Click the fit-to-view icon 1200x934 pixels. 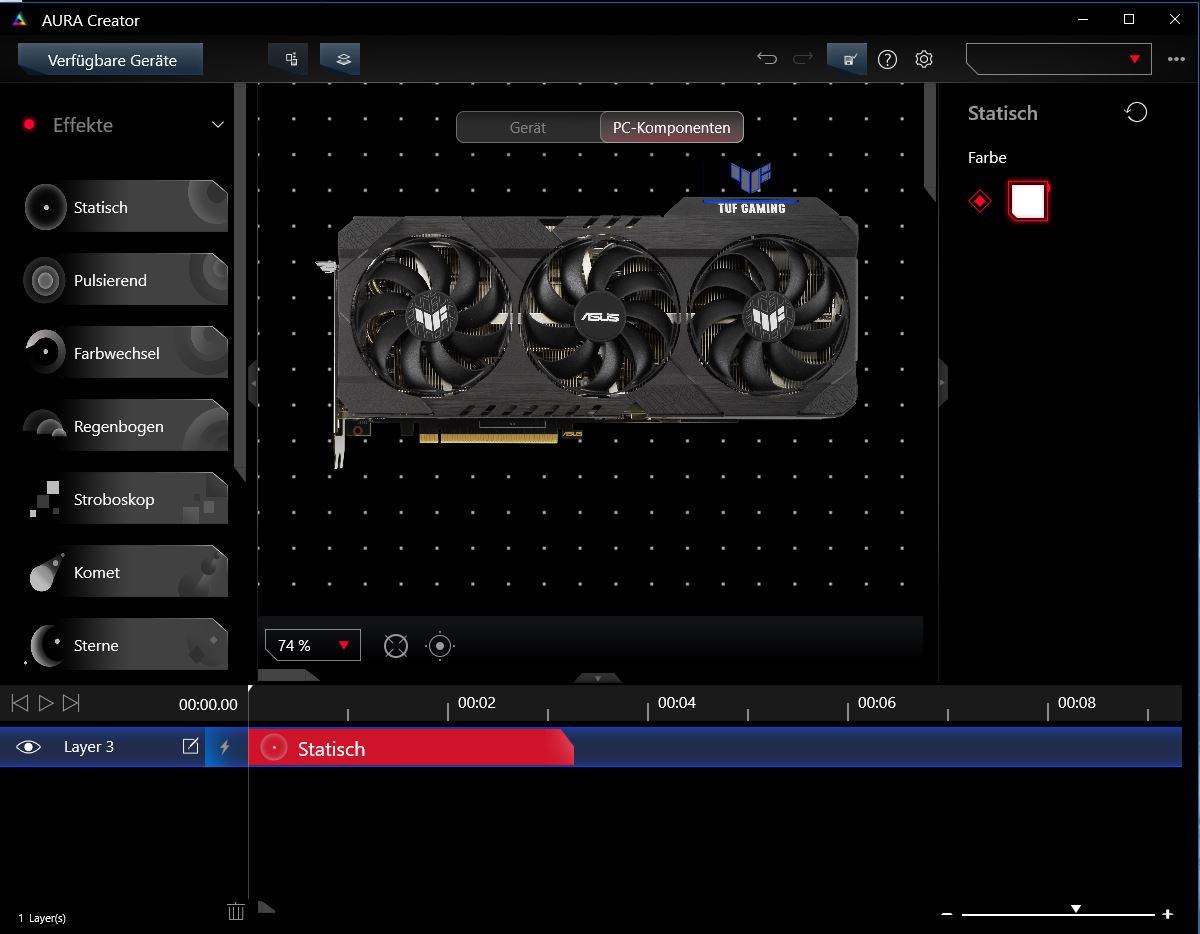(396, 646)
